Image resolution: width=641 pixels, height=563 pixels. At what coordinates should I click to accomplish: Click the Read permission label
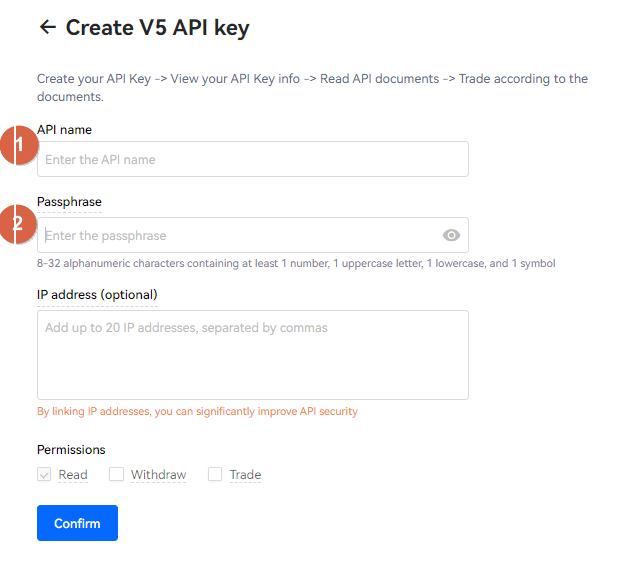(73, 474)
